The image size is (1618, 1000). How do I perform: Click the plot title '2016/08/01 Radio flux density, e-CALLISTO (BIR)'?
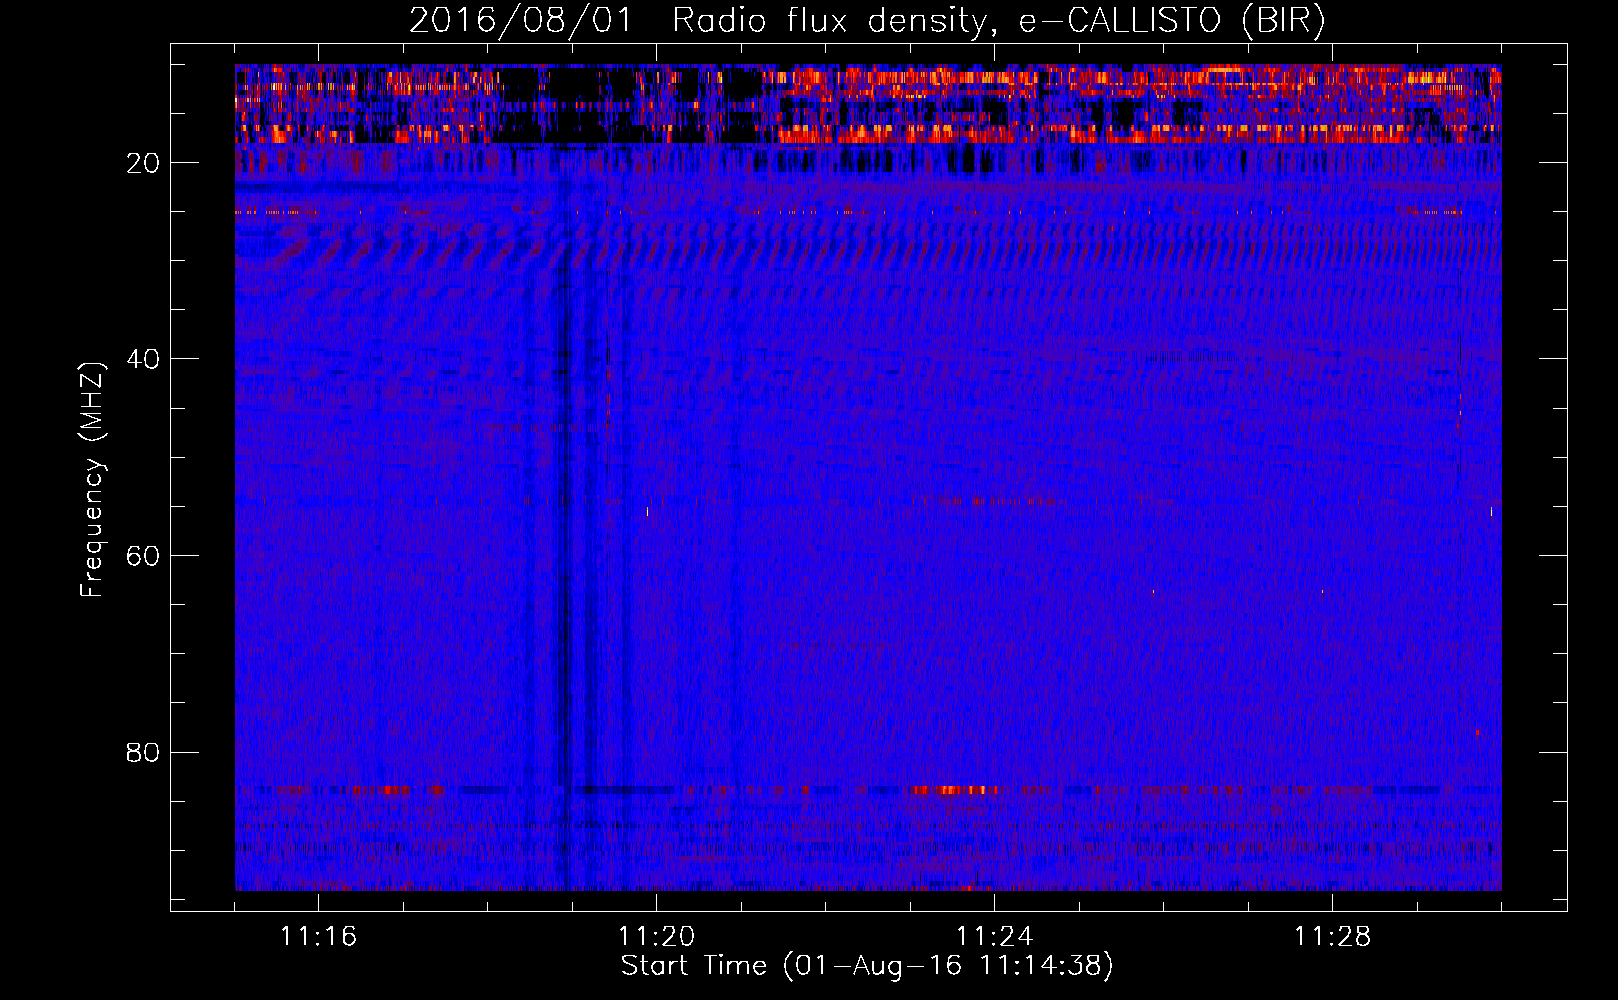(867, 20)
